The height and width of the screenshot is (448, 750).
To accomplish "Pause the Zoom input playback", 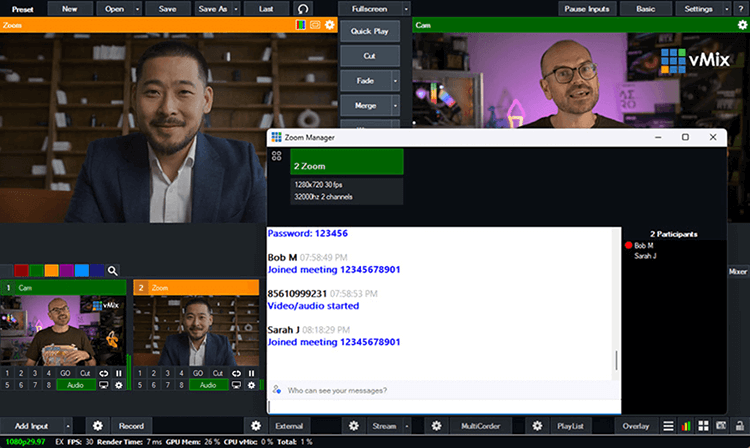I will coord(252,372).
